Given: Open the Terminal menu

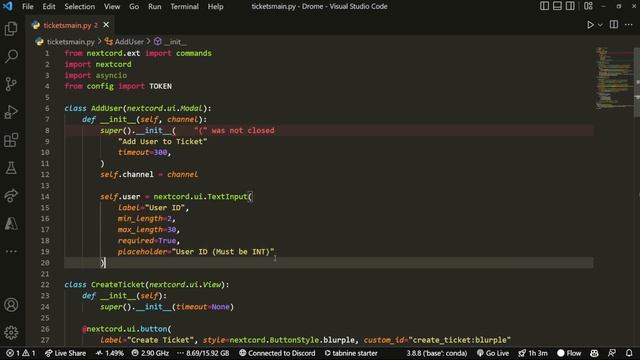Looking at the screenshot, I should coord(184,7).
